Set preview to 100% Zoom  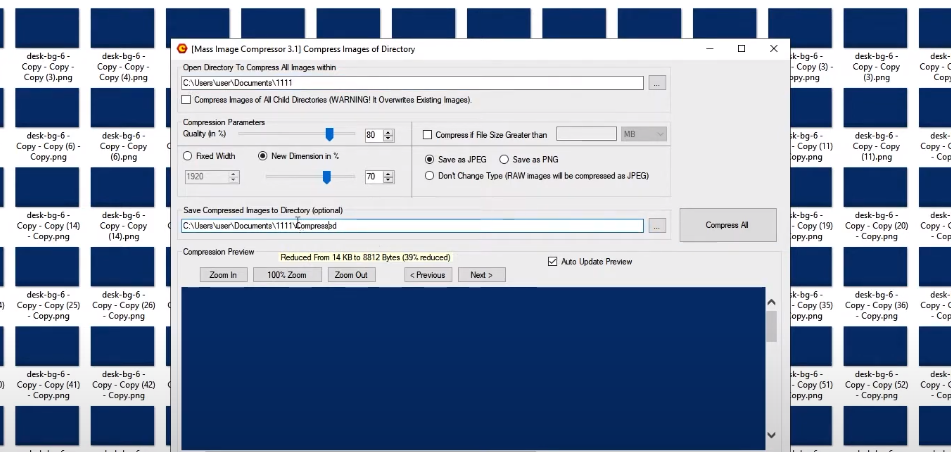pyautogui.click(x=287, y=275)
